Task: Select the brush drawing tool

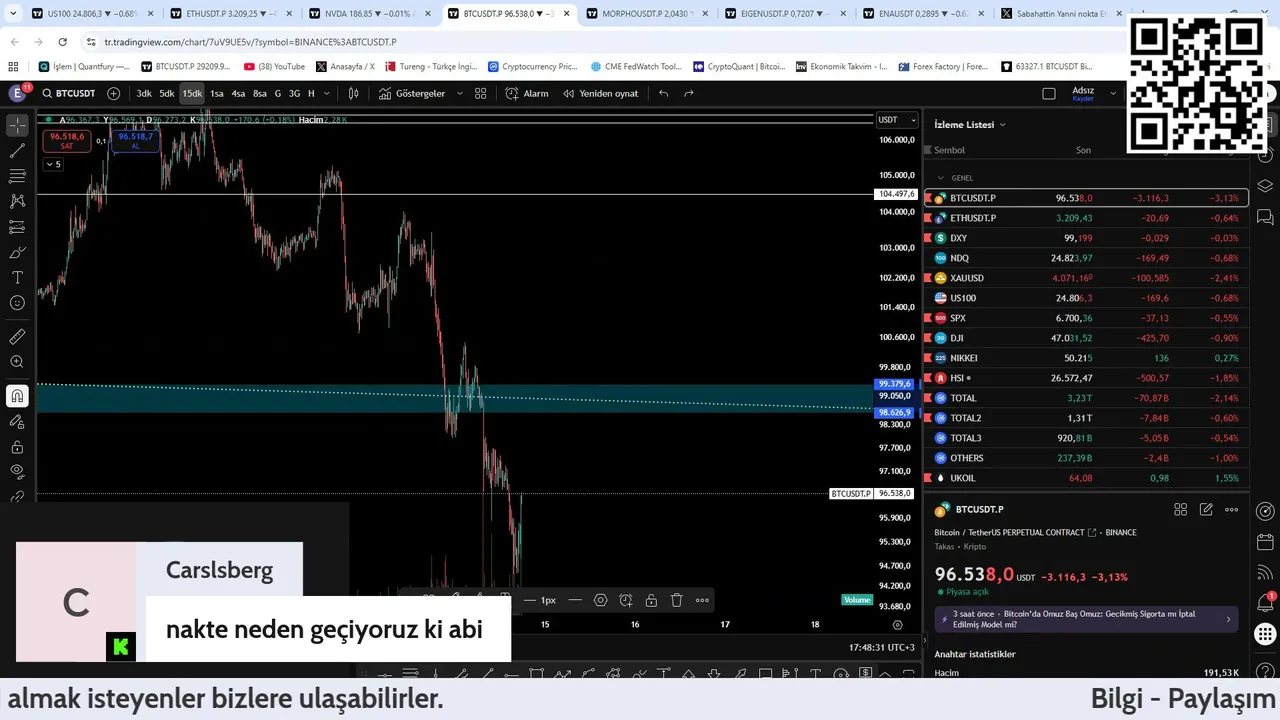Action: [17, 252]
